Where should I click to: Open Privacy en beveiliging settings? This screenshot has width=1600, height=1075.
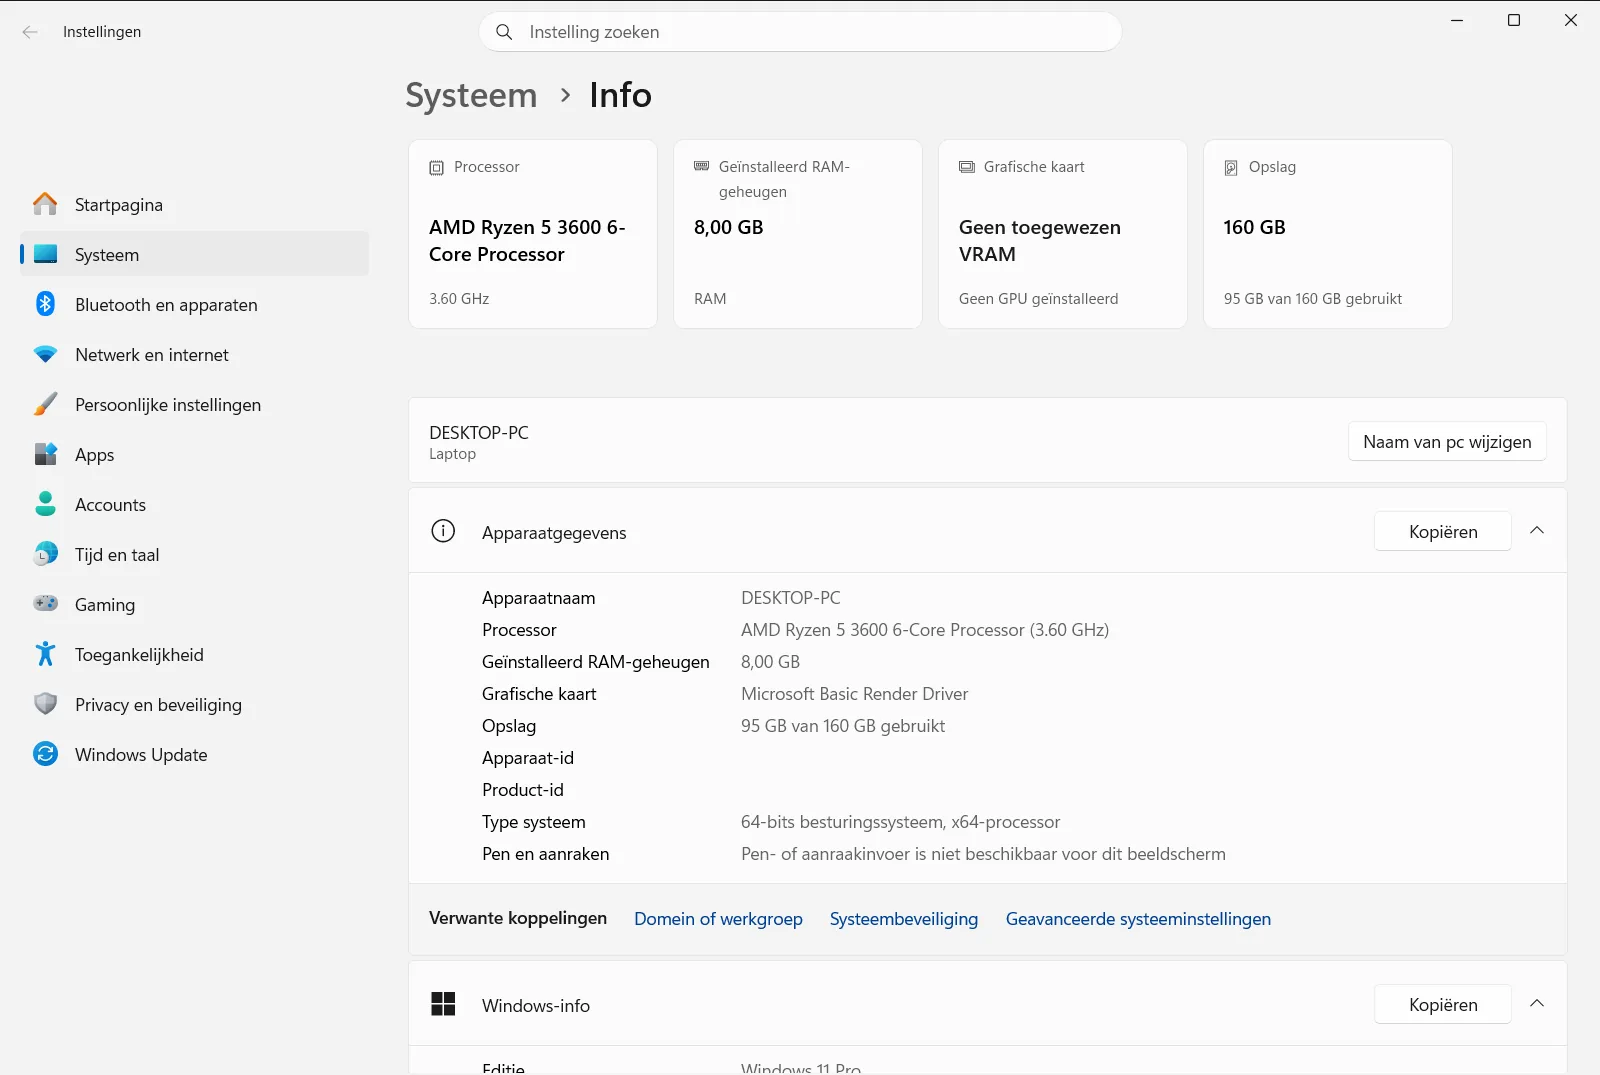coord(194,704)
